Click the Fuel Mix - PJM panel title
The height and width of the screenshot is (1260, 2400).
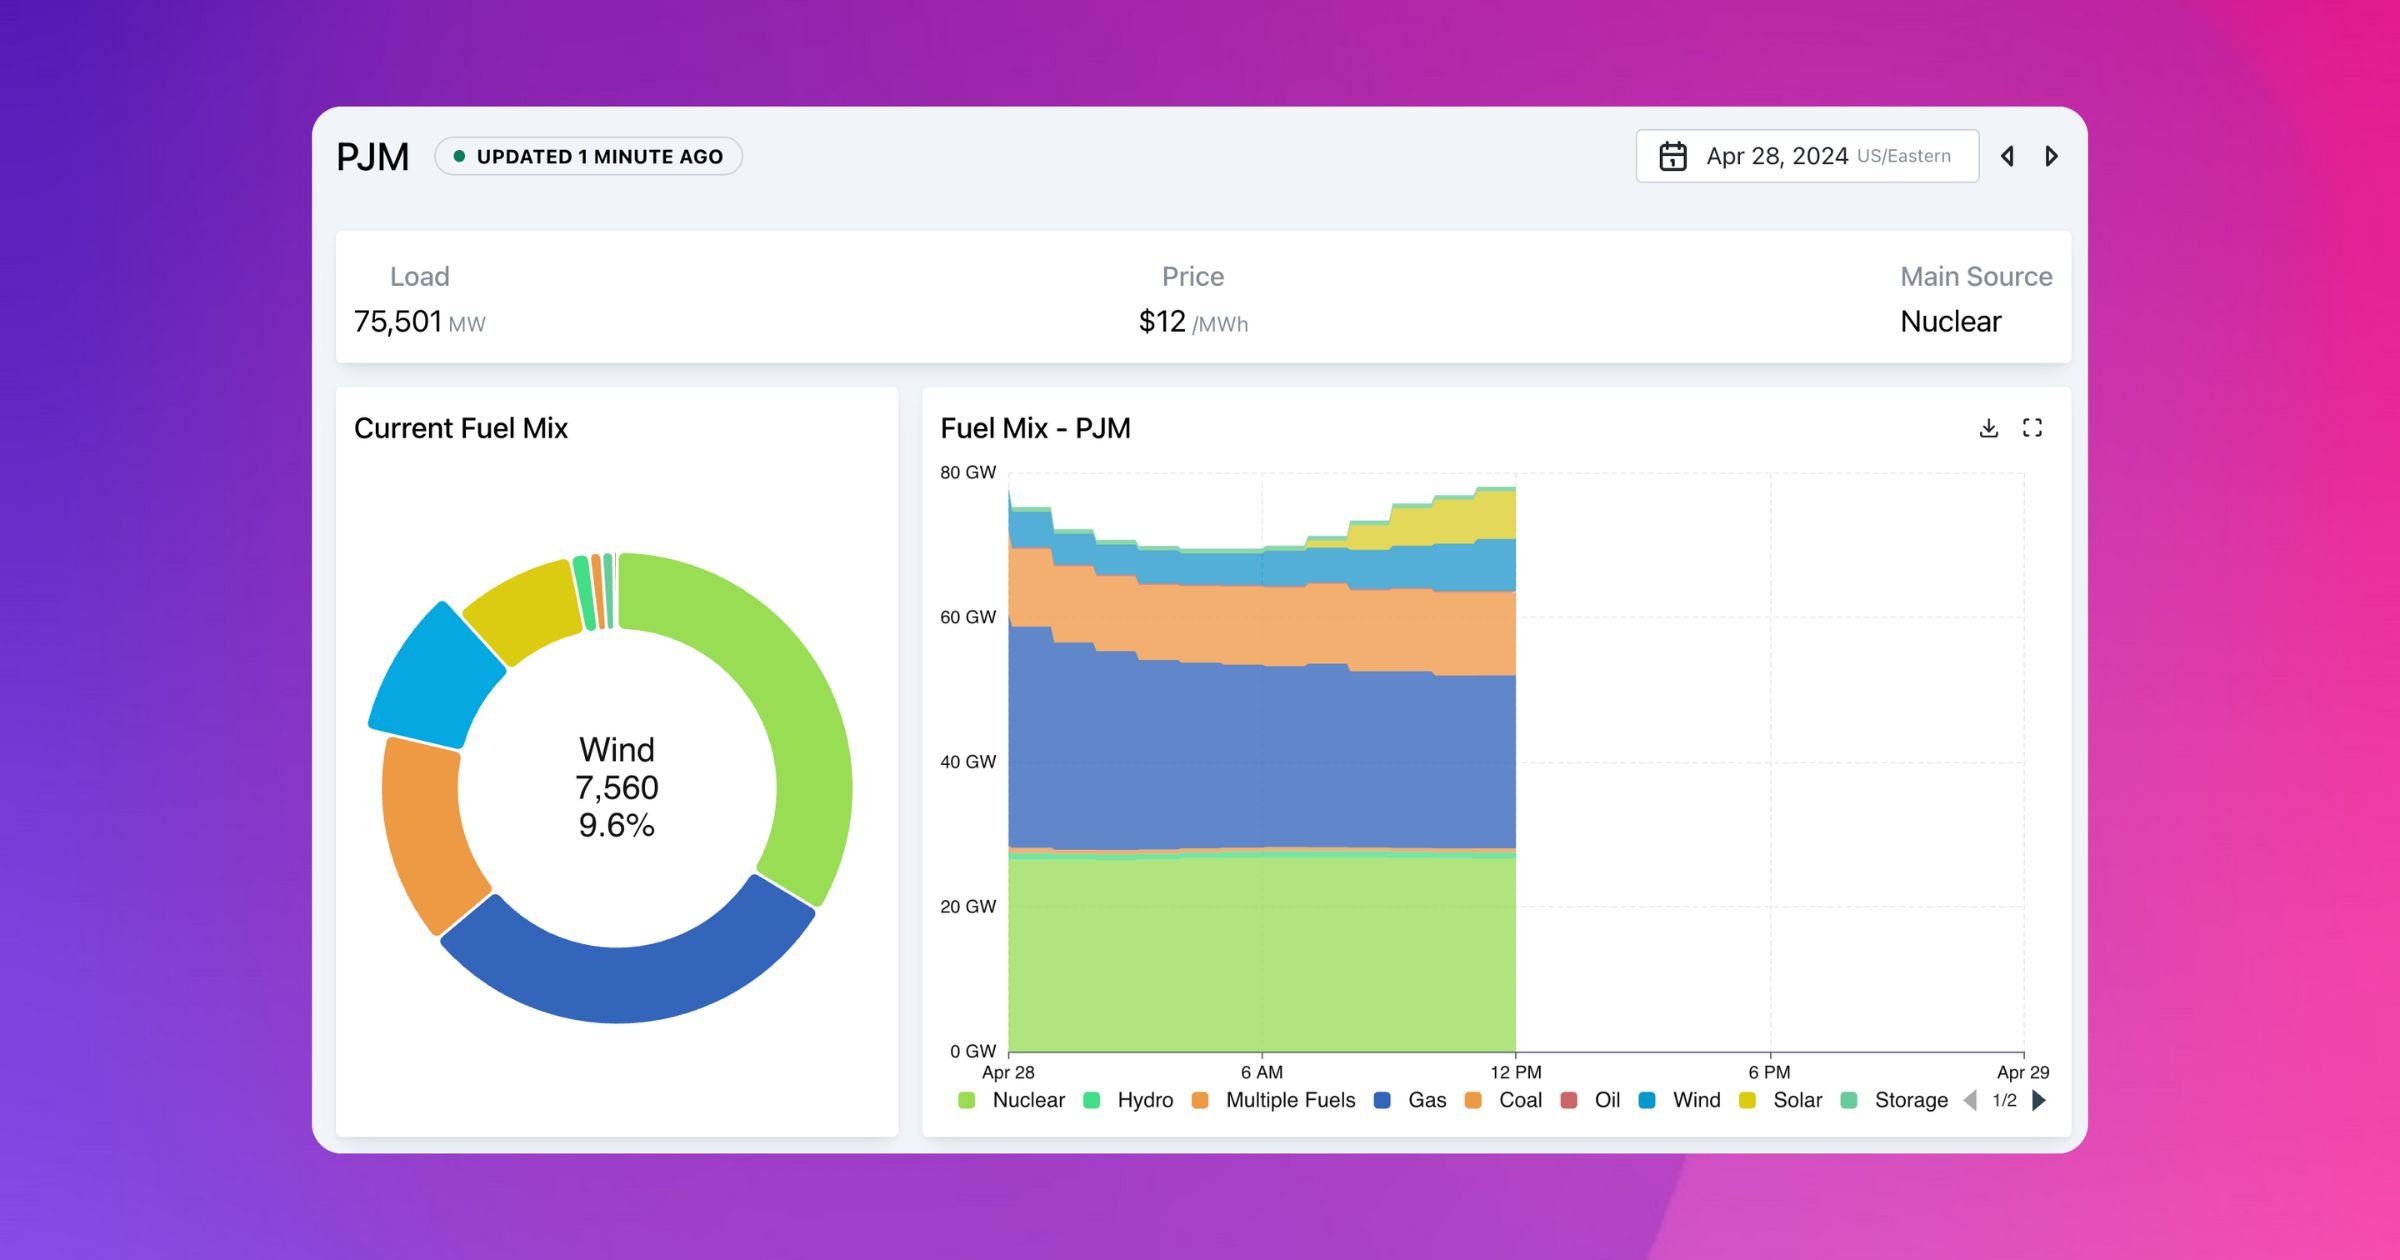pyautogui.click(x=1035, y=428)
